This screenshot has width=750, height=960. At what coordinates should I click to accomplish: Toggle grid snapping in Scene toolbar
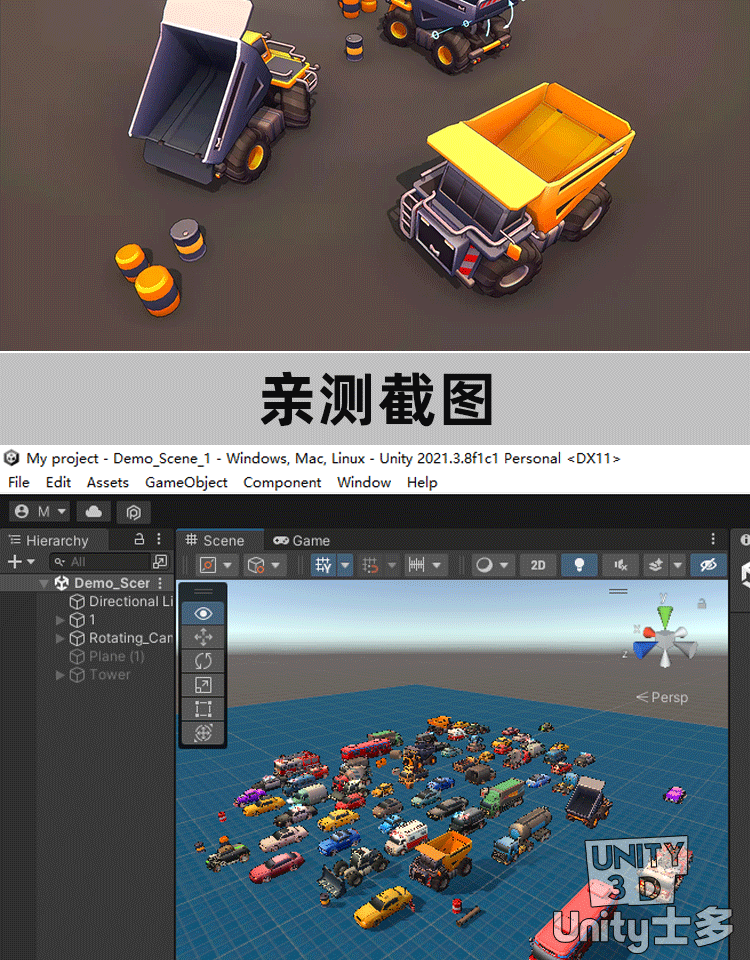coord(323,565)
